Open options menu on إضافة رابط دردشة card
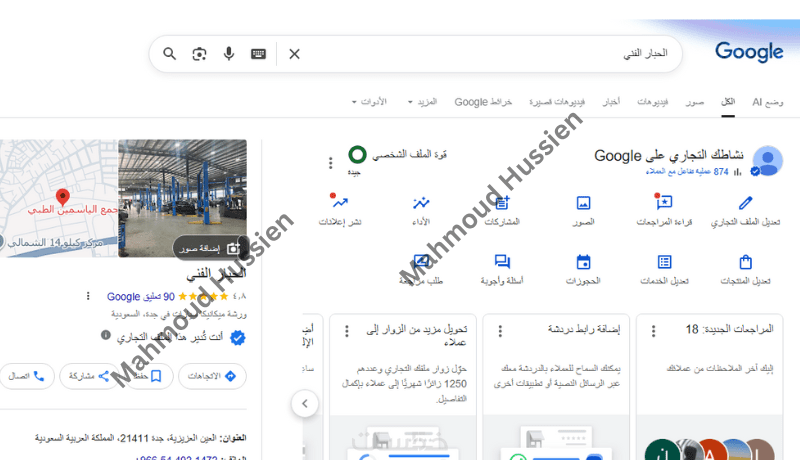800x460 pixels. click(500, 331)
